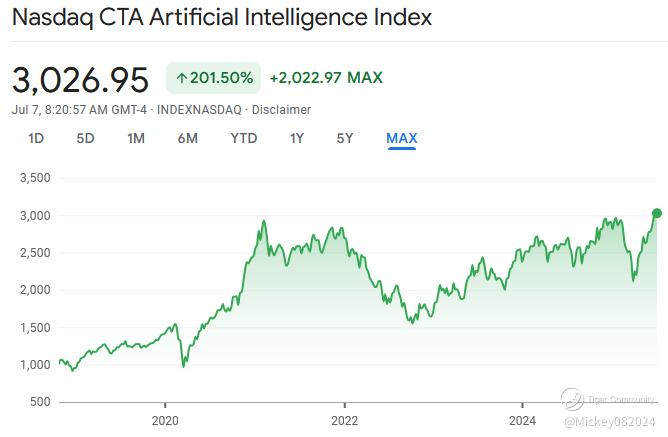The height and width of the screenshot is (437, 668).
Task: Switch to the 5D range tab
Action: pyautogui.click(x=85, y=138)
